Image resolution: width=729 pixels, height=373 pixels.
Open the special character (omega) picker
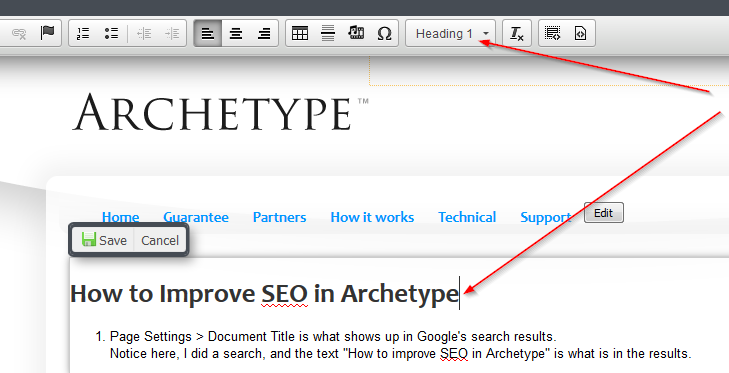(384, 33)
